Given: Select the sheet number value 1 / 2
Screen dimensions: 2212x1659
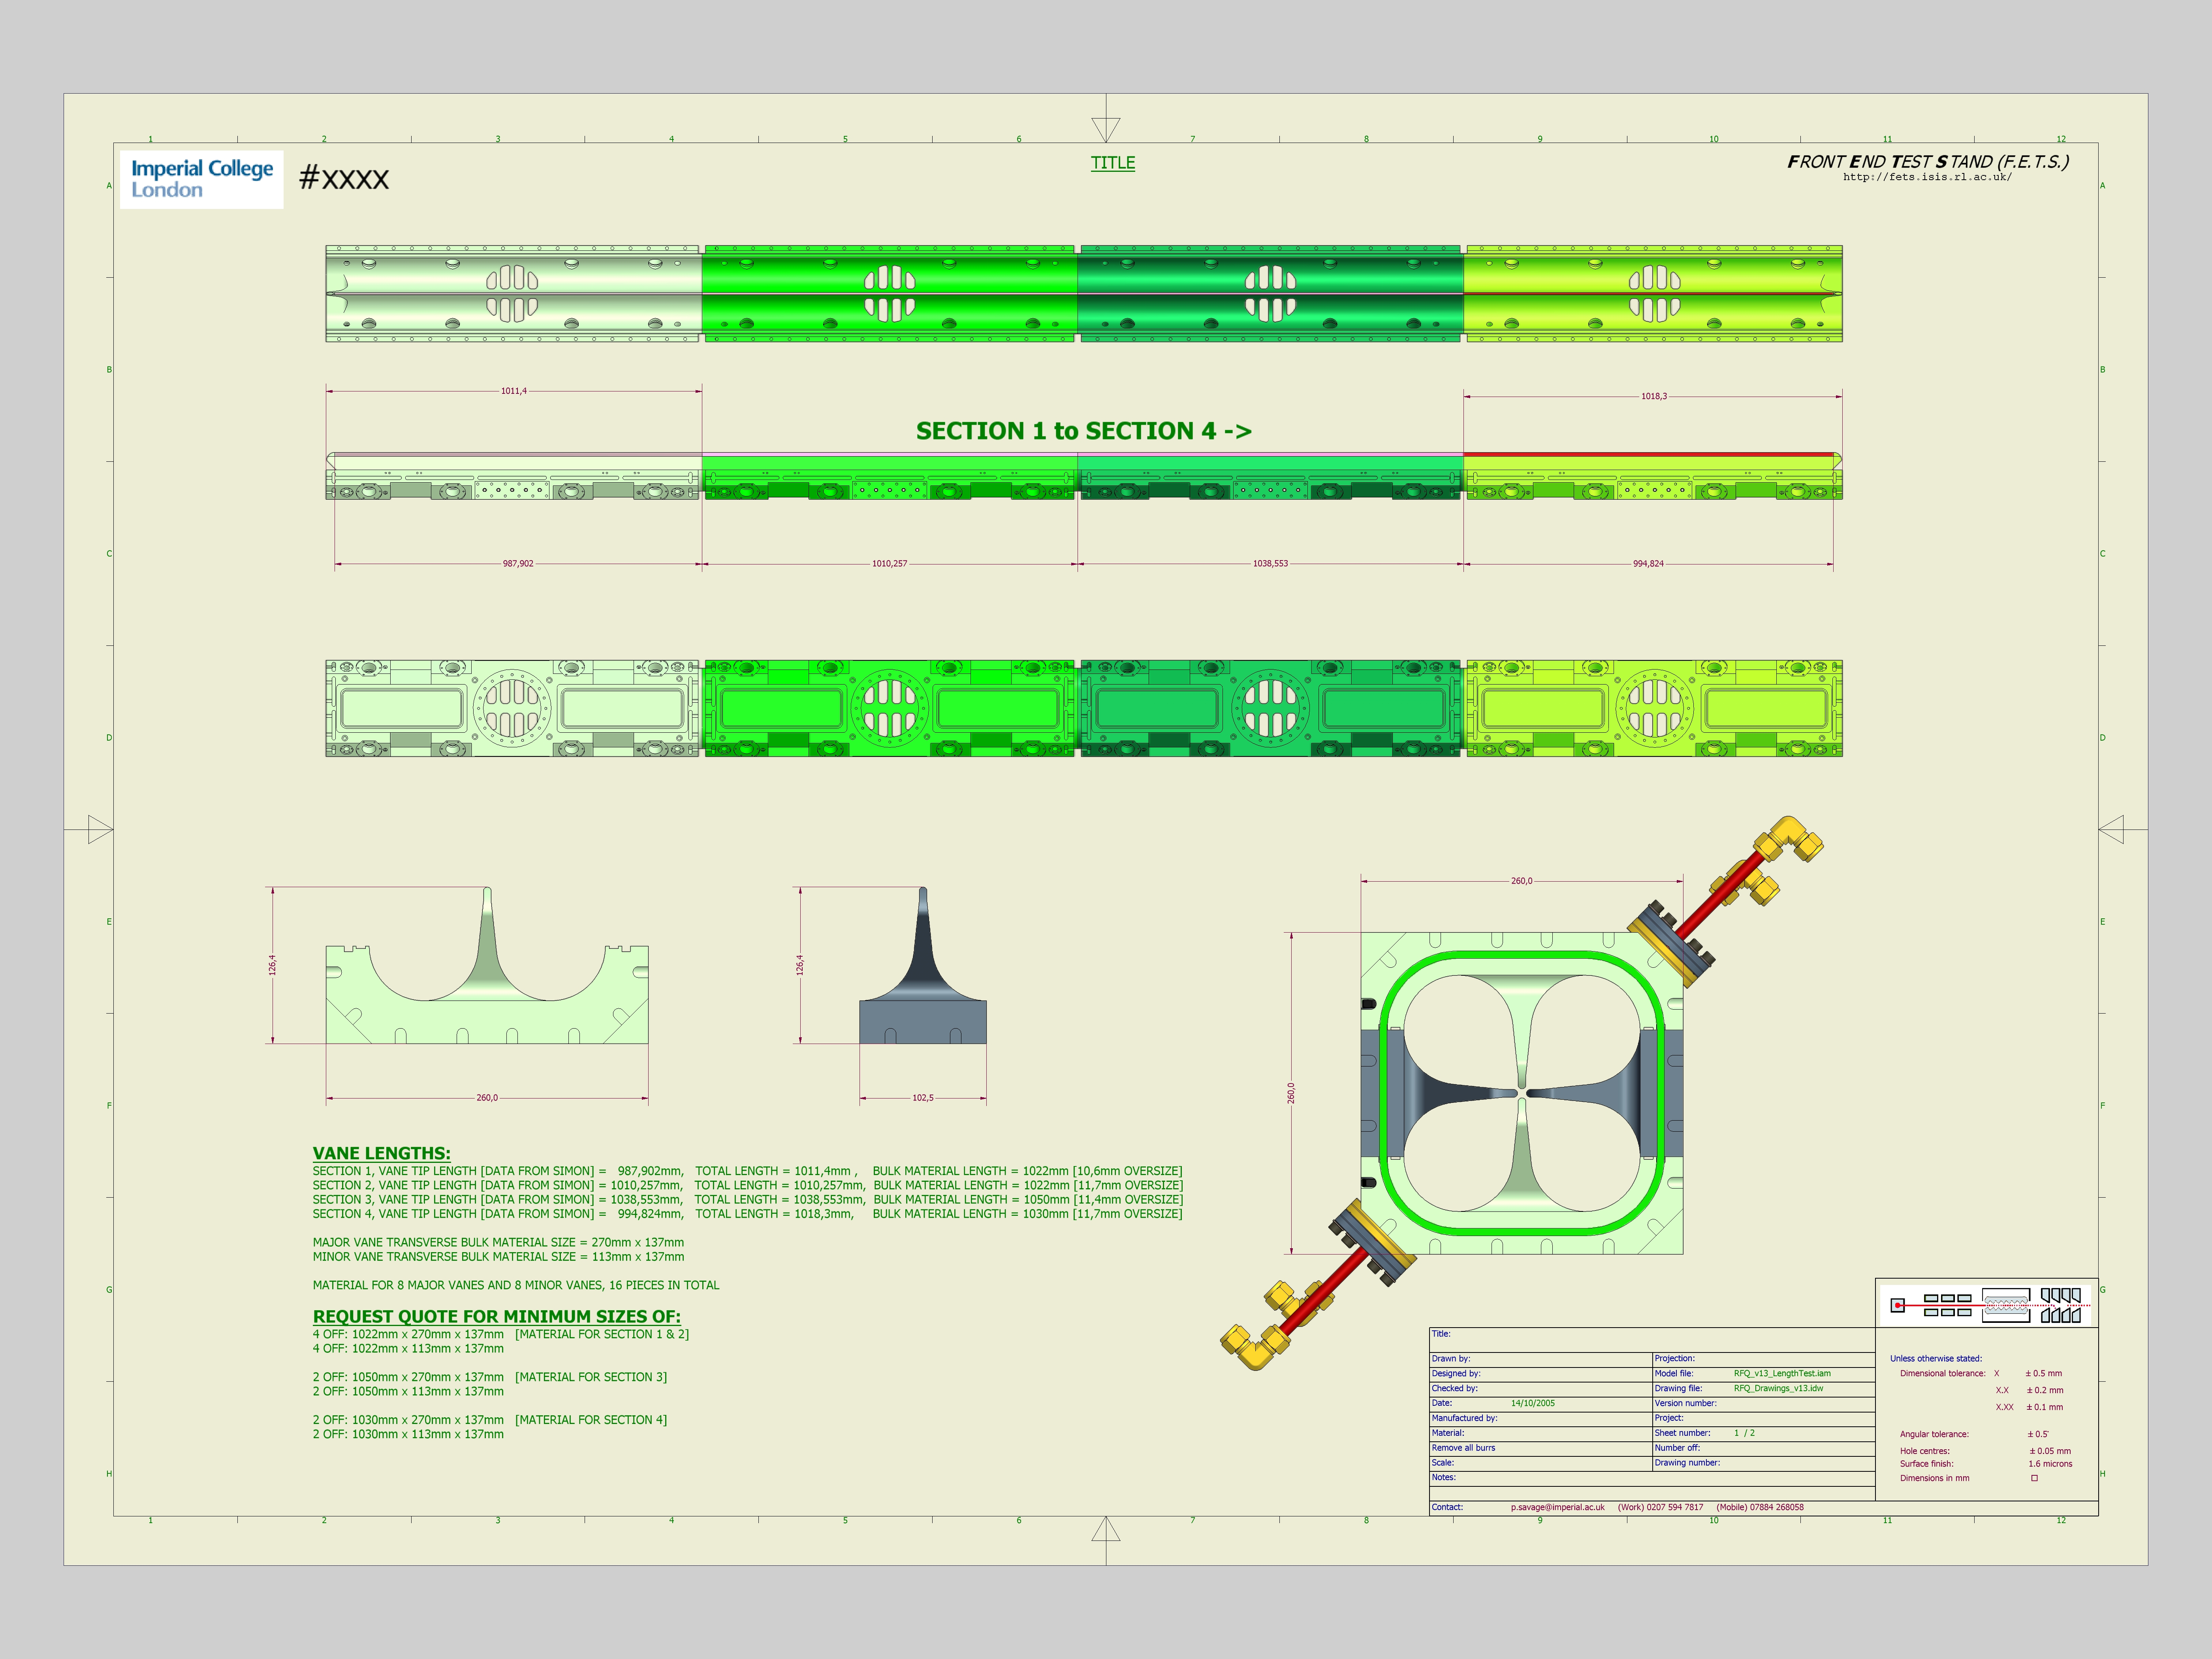Looking at the screenshot, I should click(1744, 1434).
